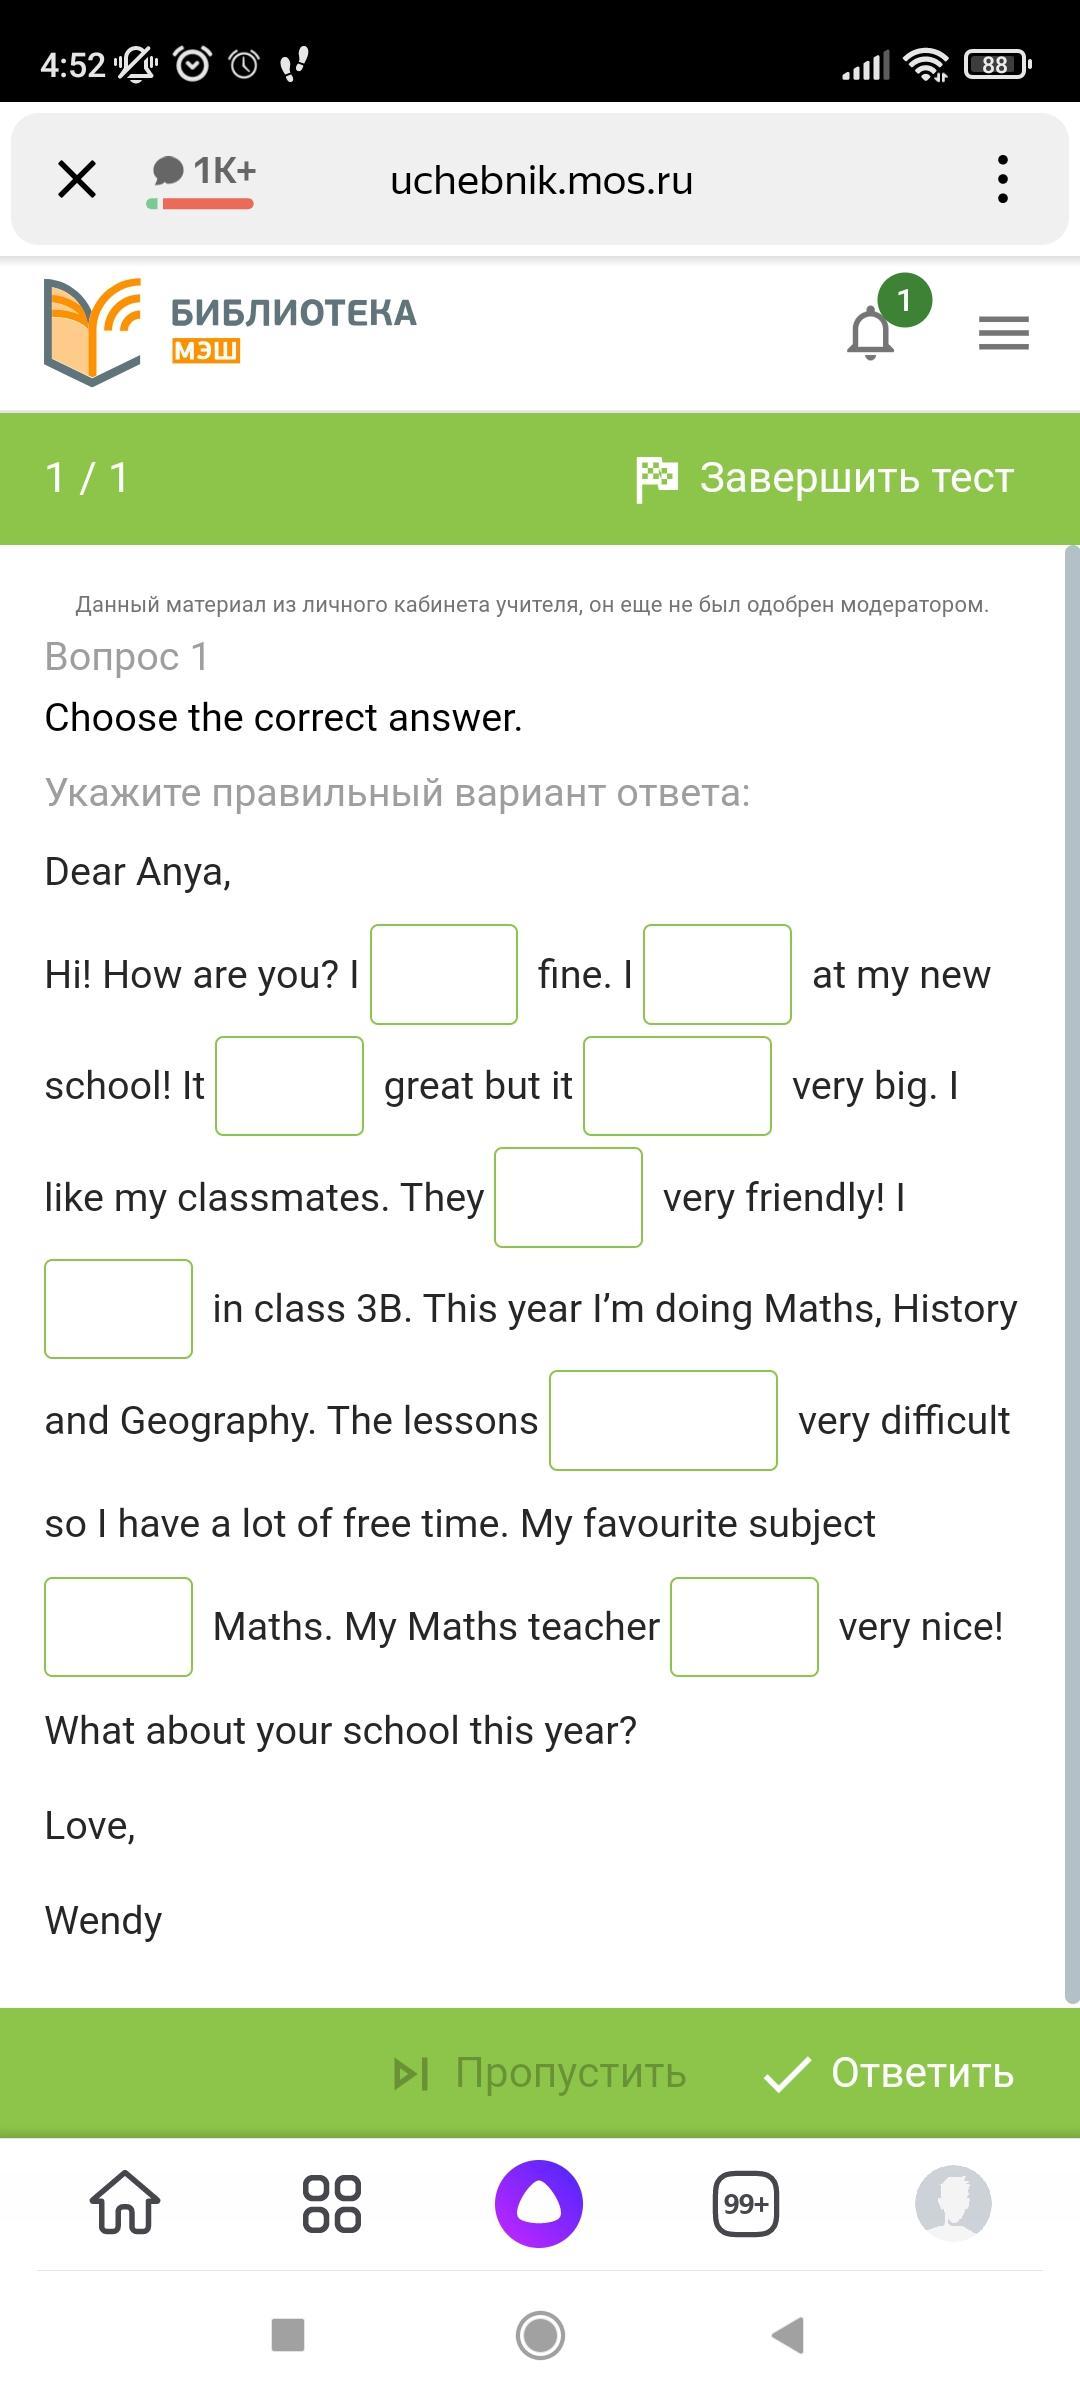1080x2400 pixels.
Task: Open the browser three-dot menu
Action: coord(1002,180)
